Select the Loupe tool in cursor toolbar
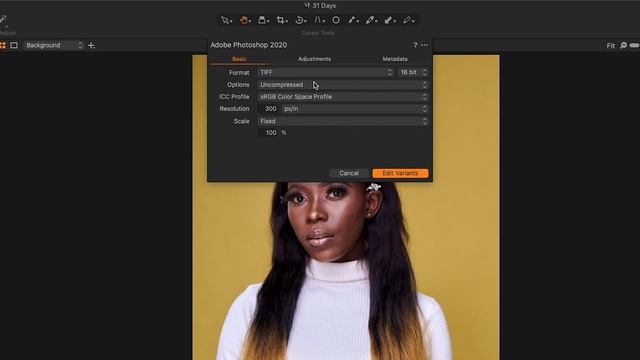Screen dimensions: 640x360 (263, 20)
